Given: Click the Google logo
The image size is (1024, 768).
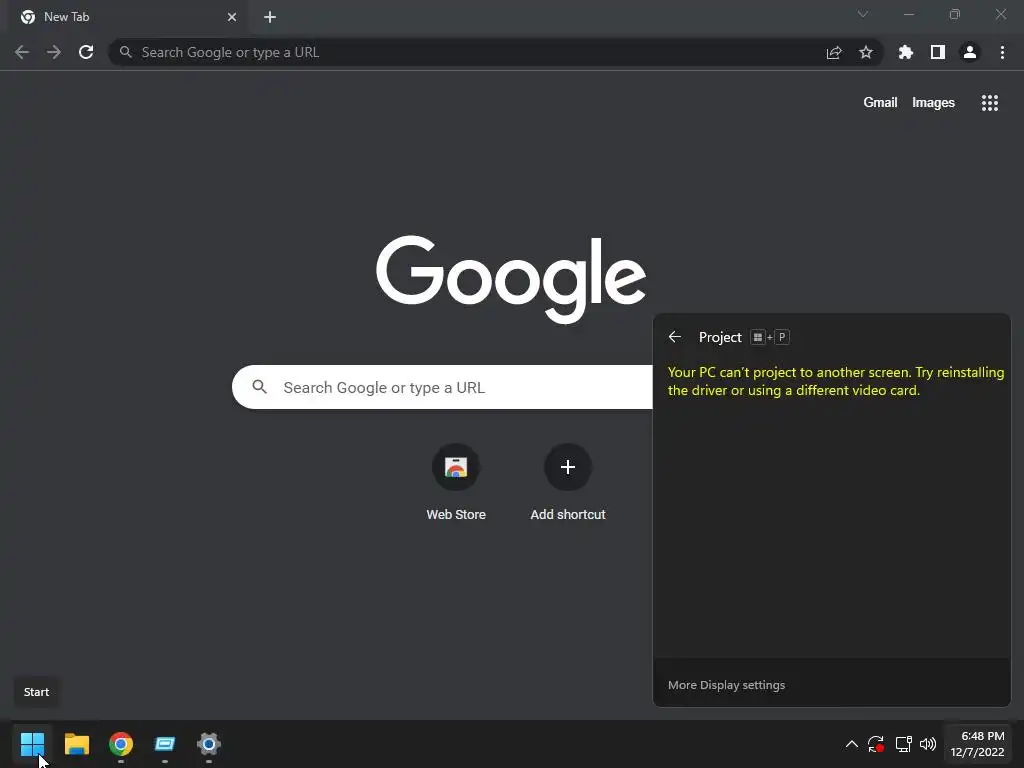Looking at the screenshot, I should [x=511, y=279].
